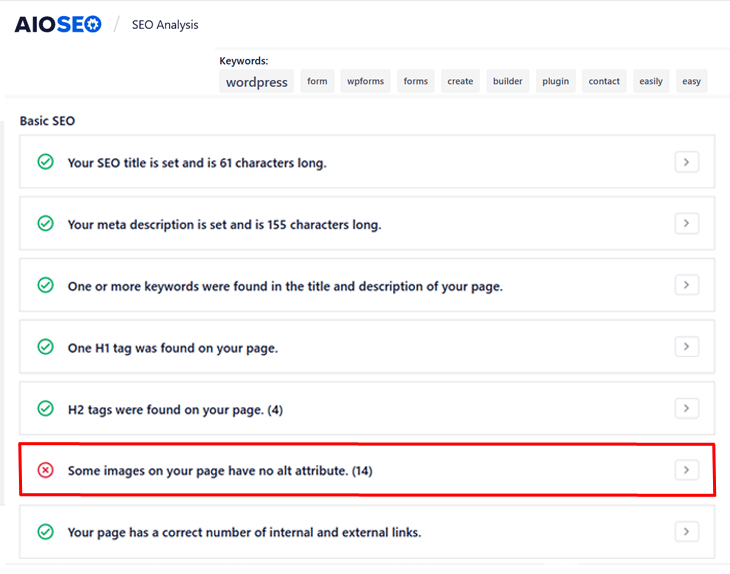Click text 'Your SEO title is set and is 61 characters long.'
The image size is (730, 574).
[x=197, y=163]
